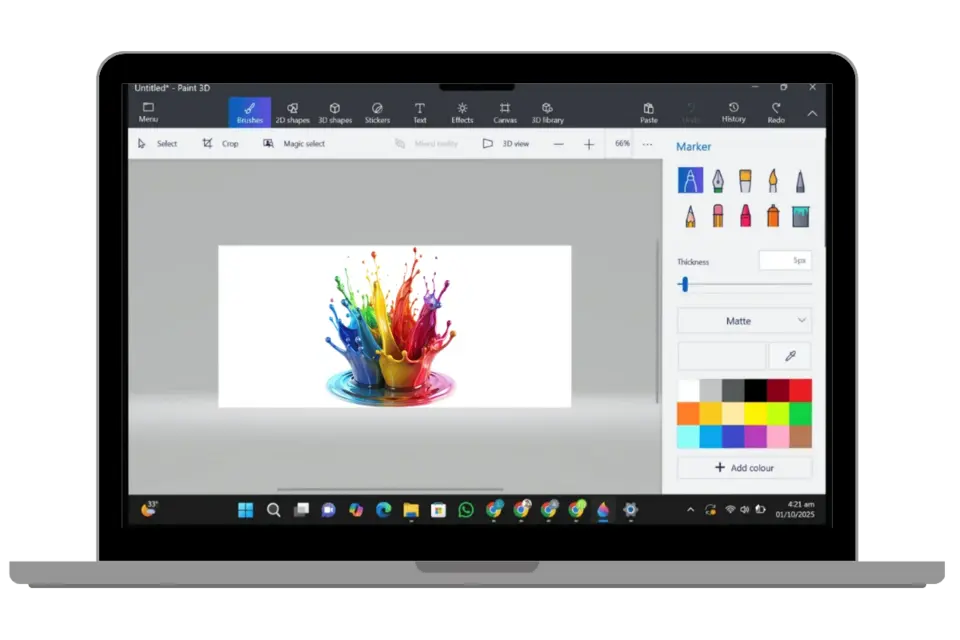This screenshot has height=640, width=960.
Task: Activate the Eyedropper colour picker
Action: pyautogui.click(x=789, y=356)
